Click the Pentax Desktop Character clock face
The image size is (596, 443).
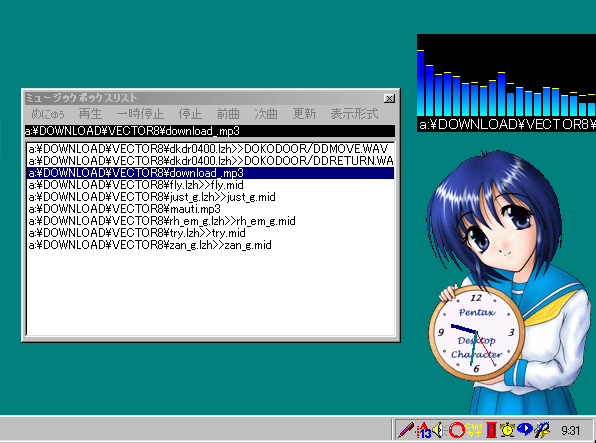[x=477, y=333]
